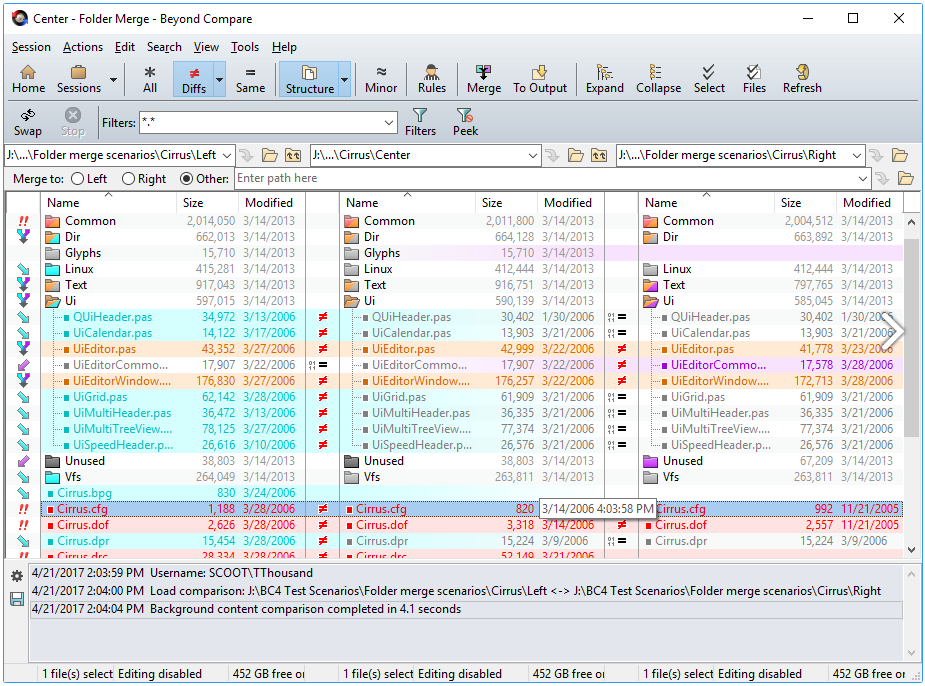Open the Peek filter icon

465,122
